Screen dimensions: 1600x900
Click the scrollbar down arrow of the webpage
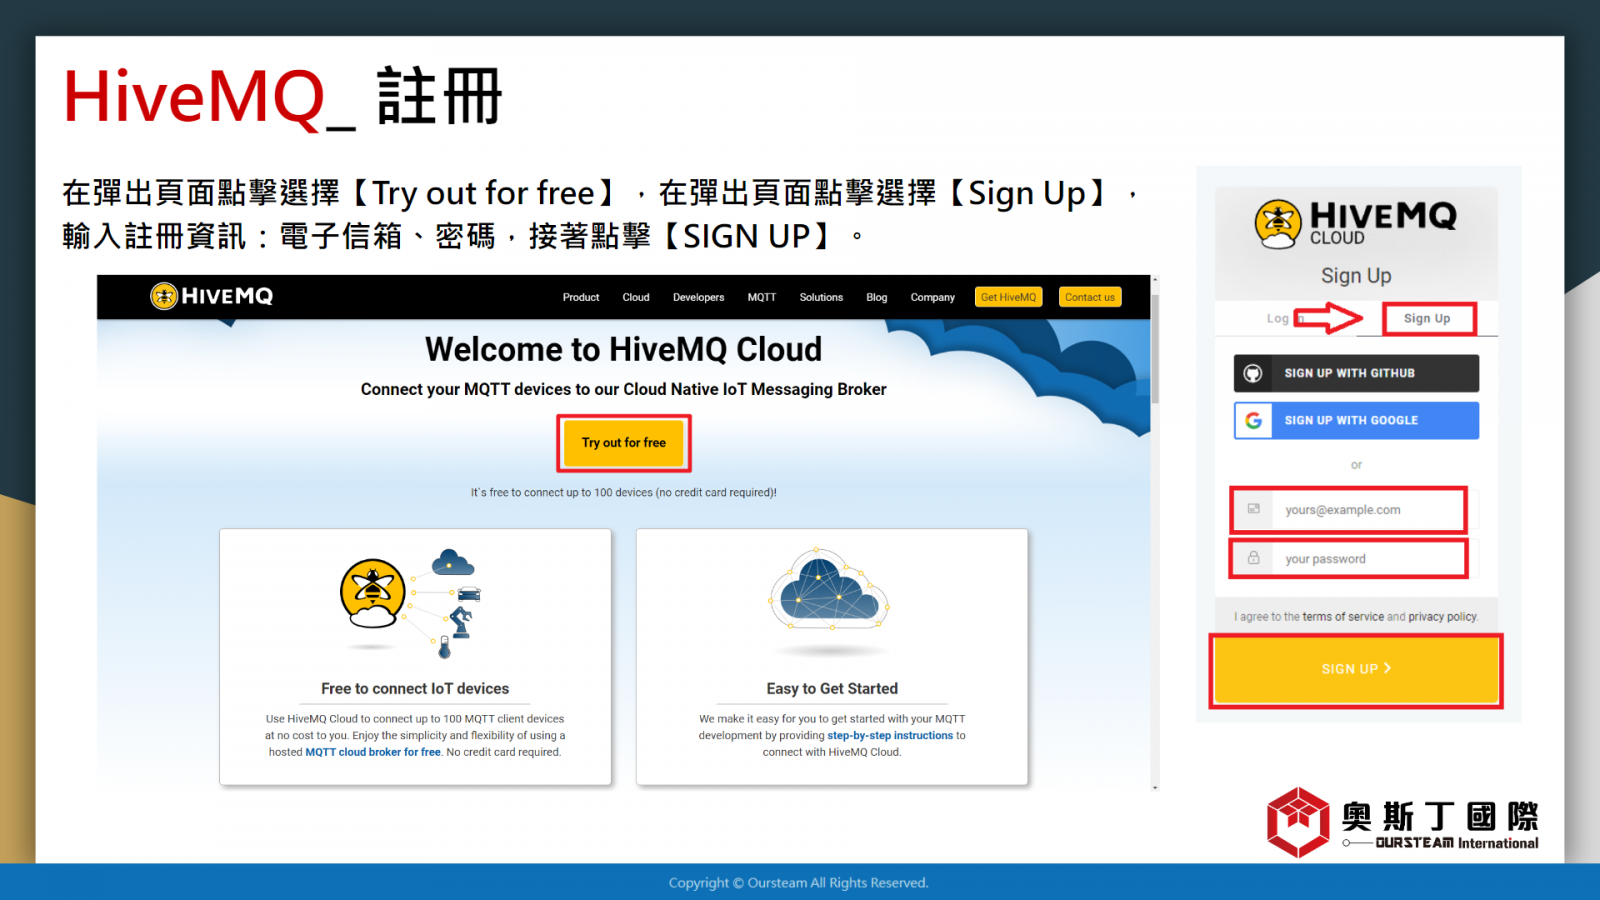click(x=1155, y=787)
